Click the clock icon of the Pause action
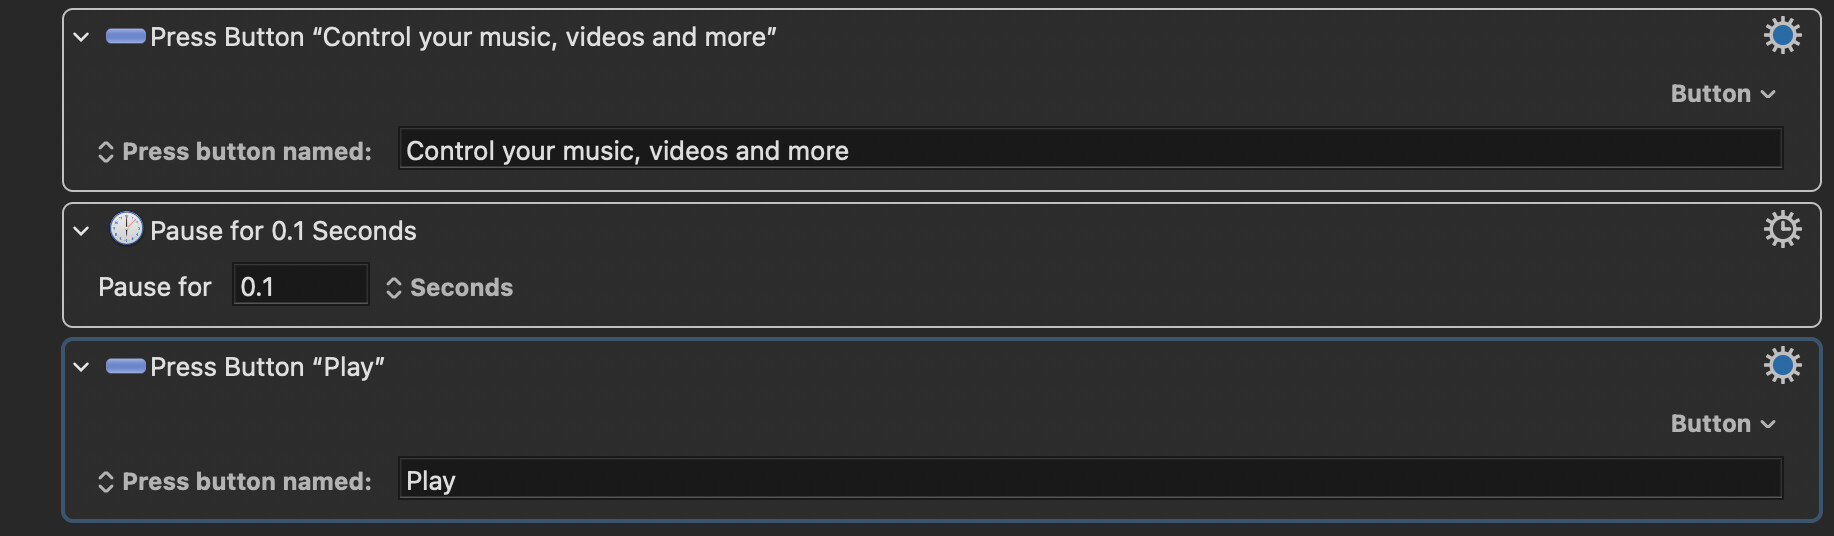The image size is (1834, 536). click(x=126, y=229)
